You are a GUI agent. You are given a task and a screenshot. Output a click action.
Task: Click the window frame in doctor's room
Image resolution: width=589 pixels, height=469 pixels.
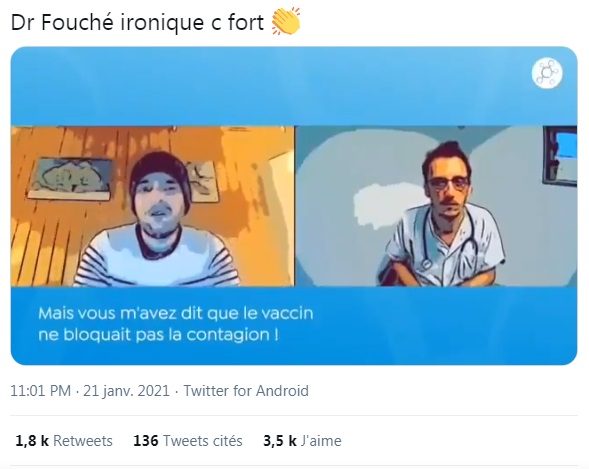click(x=560, y=157)
